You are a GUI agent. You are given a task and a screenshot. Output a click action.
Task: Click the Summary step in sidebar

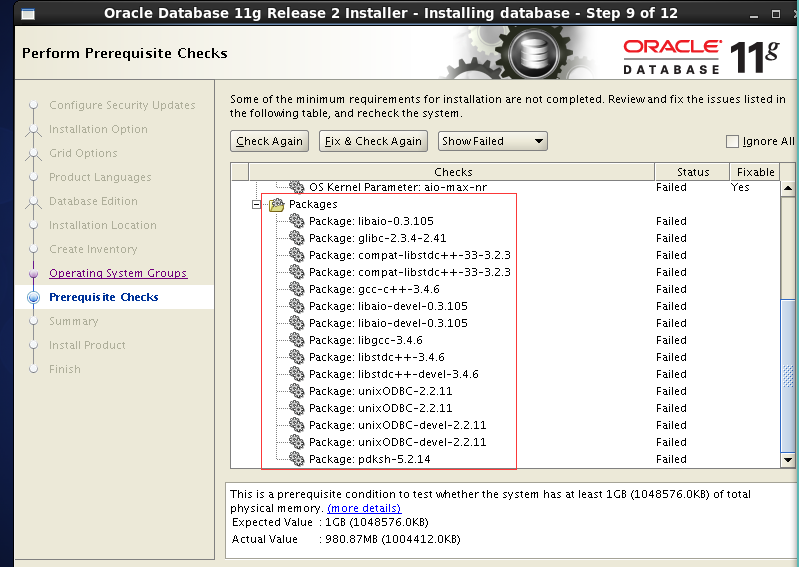tap(73, 321)
